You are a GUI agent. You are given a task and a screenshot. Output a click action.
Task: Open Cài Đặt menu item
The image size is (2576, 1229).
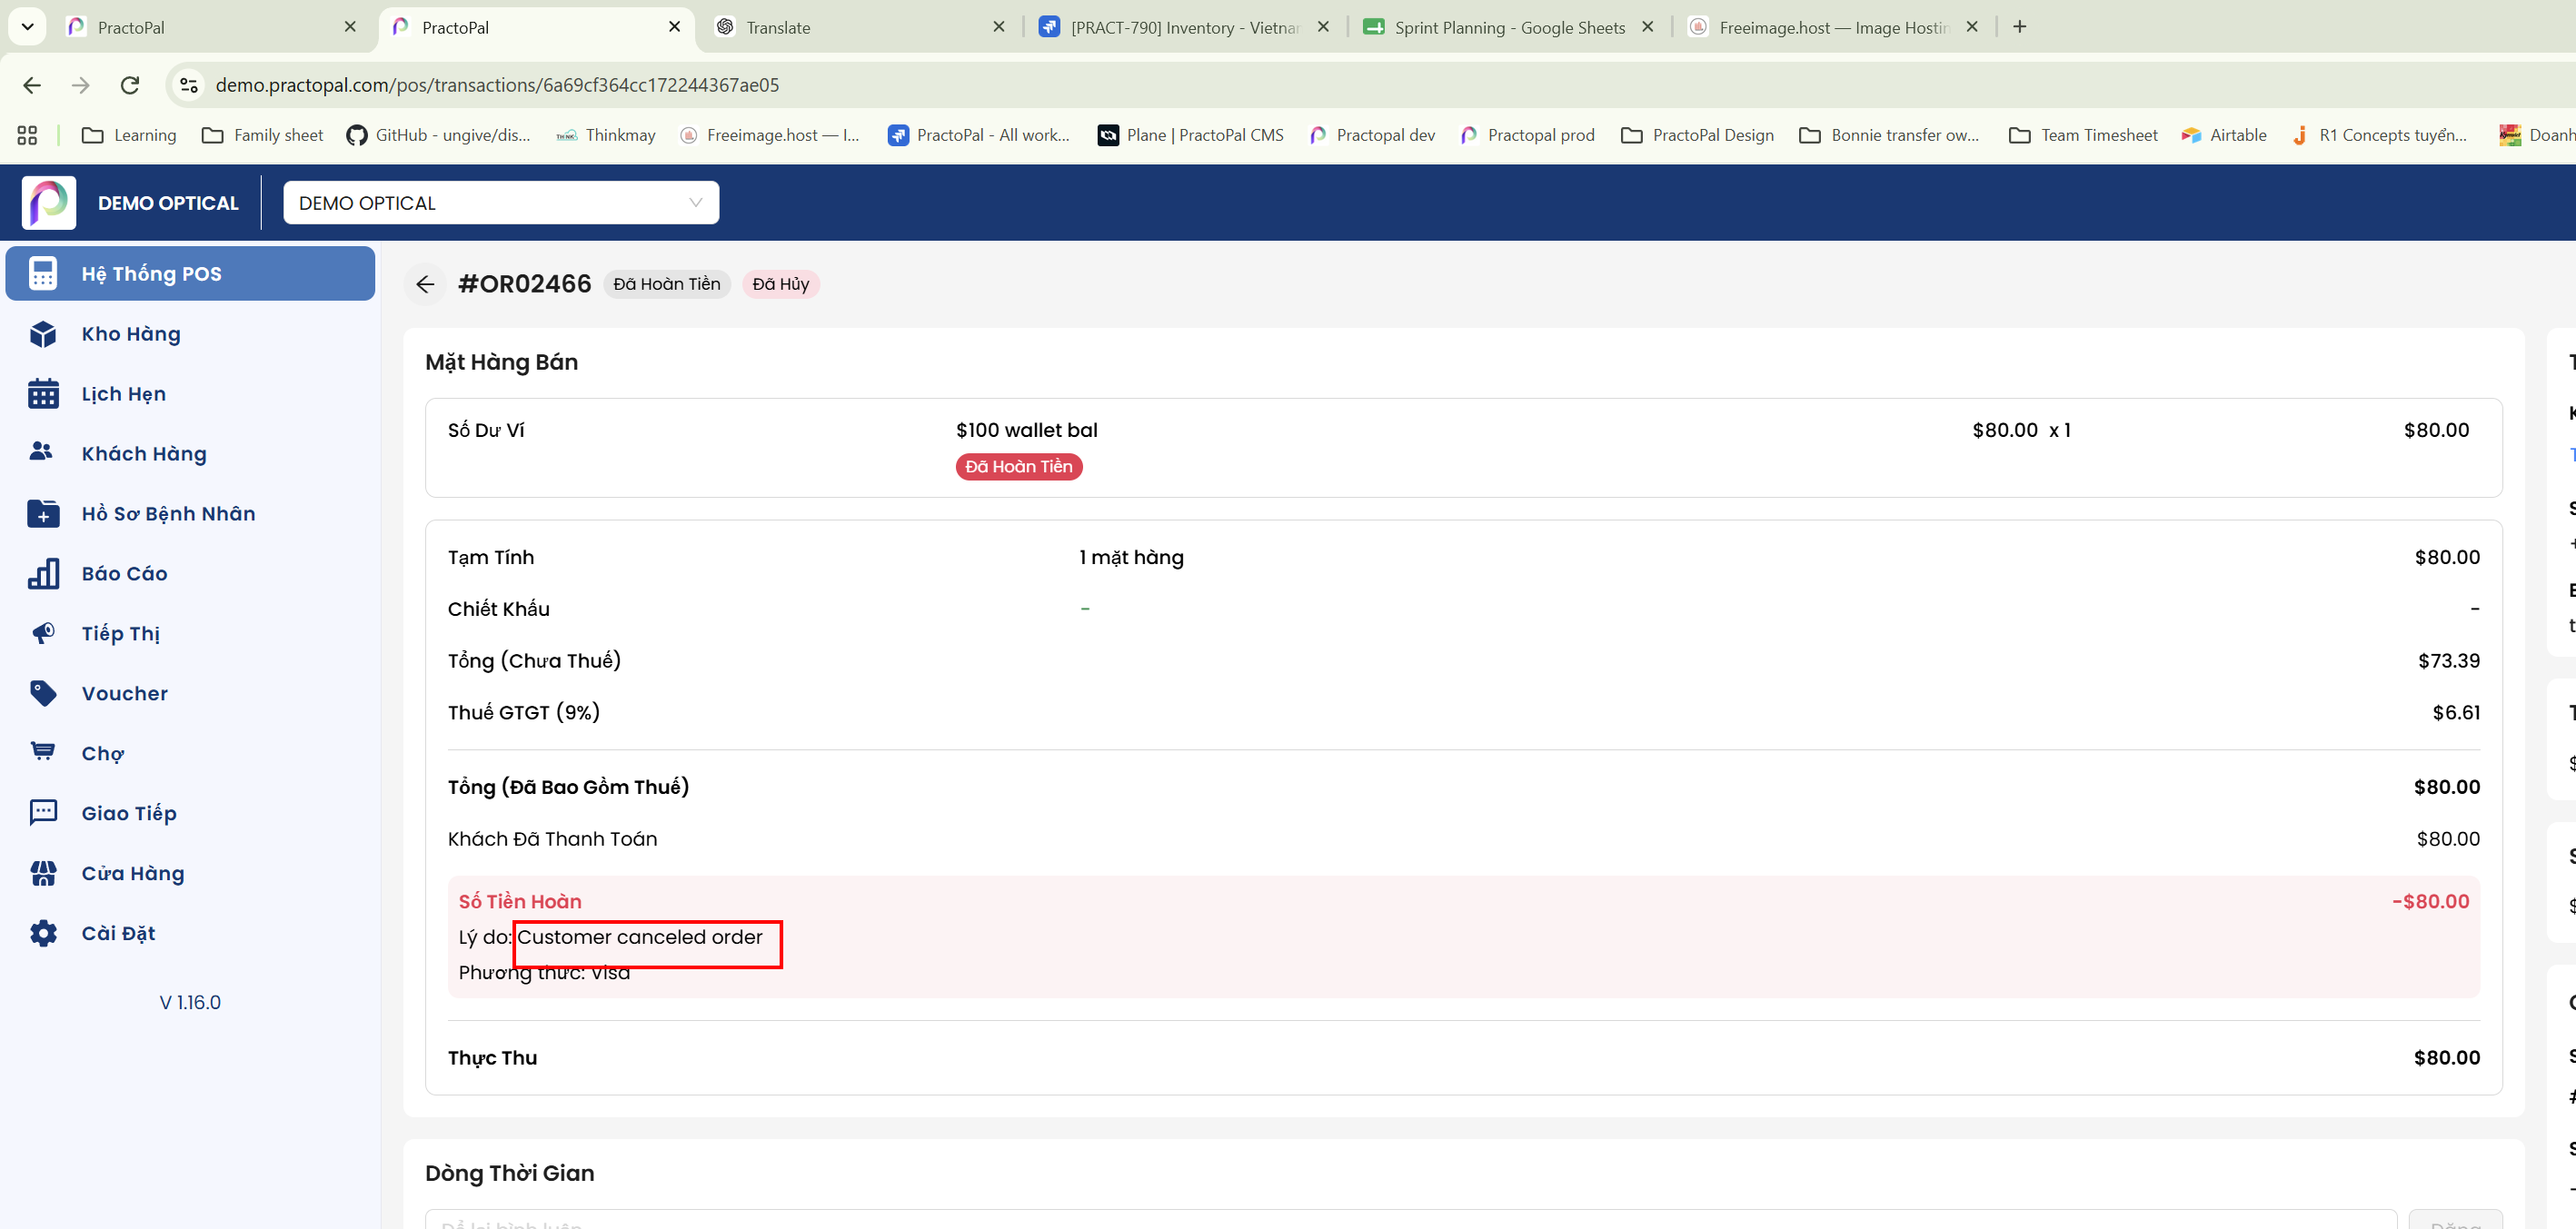190,933
